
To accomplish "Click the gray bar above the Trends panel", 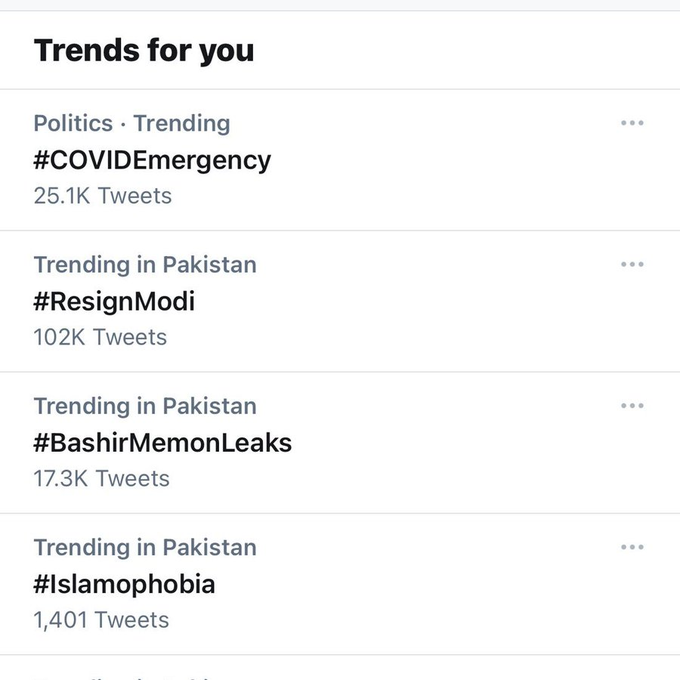I will pyautogui.click(x=340, y=5).
